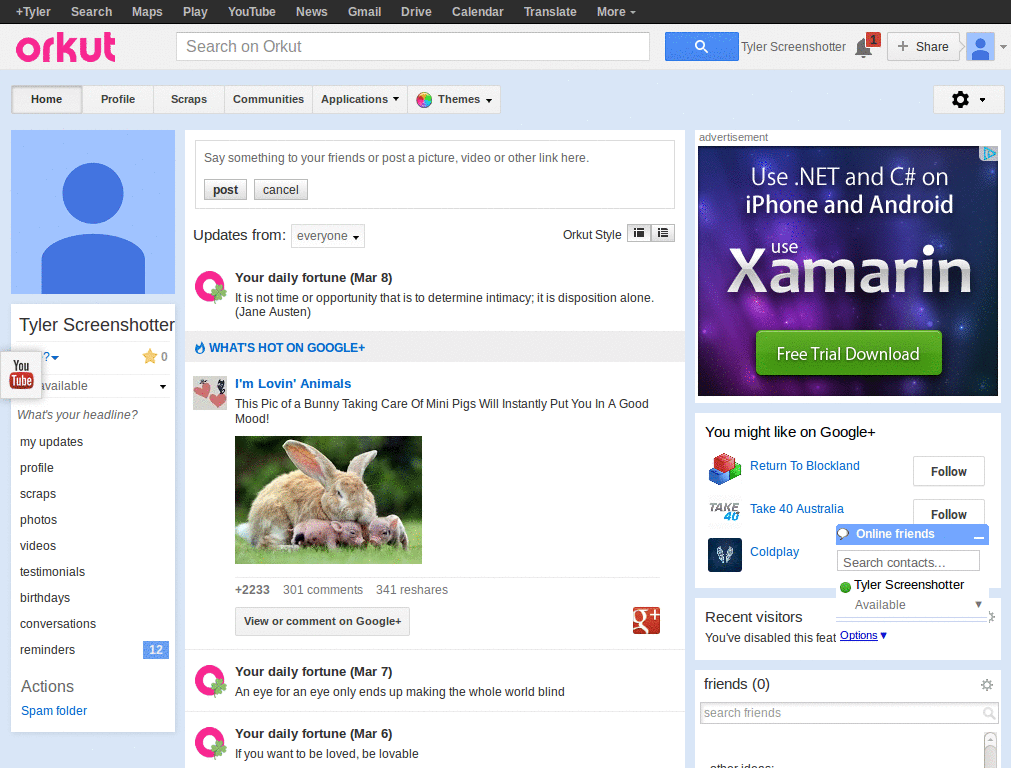Click Return To Blockland page icon

[x=724, y=469]
